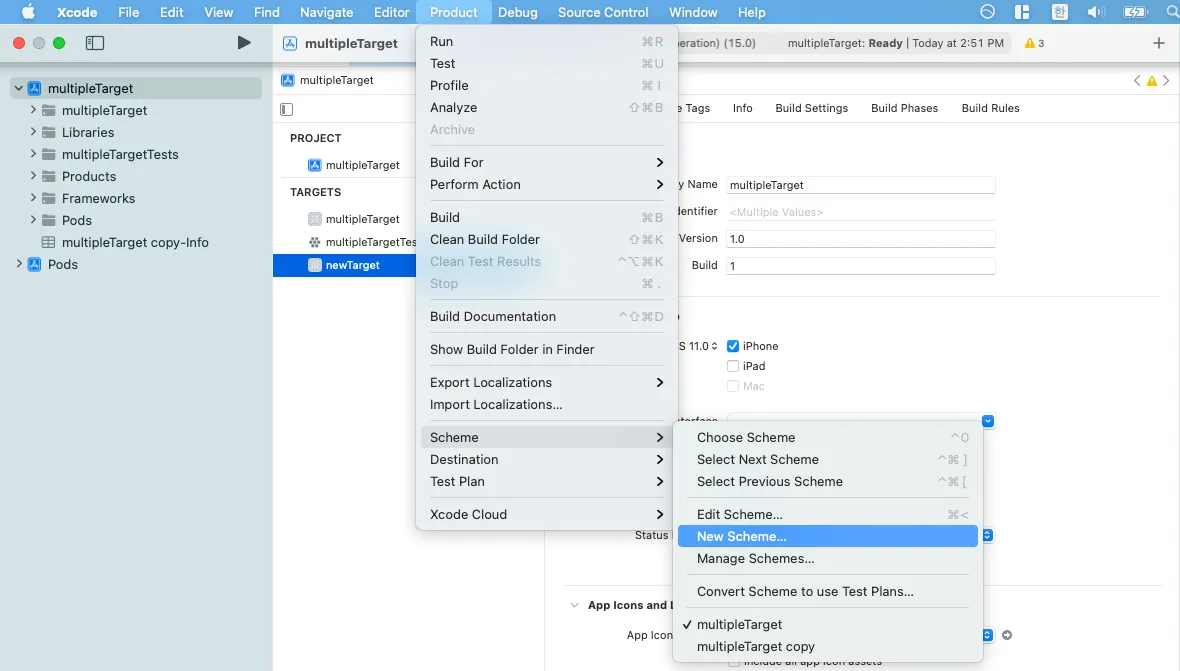The width and height of the screenshot is (1180, 671).
Task: Open the App Icon dropdown
Action: [987, 635]
